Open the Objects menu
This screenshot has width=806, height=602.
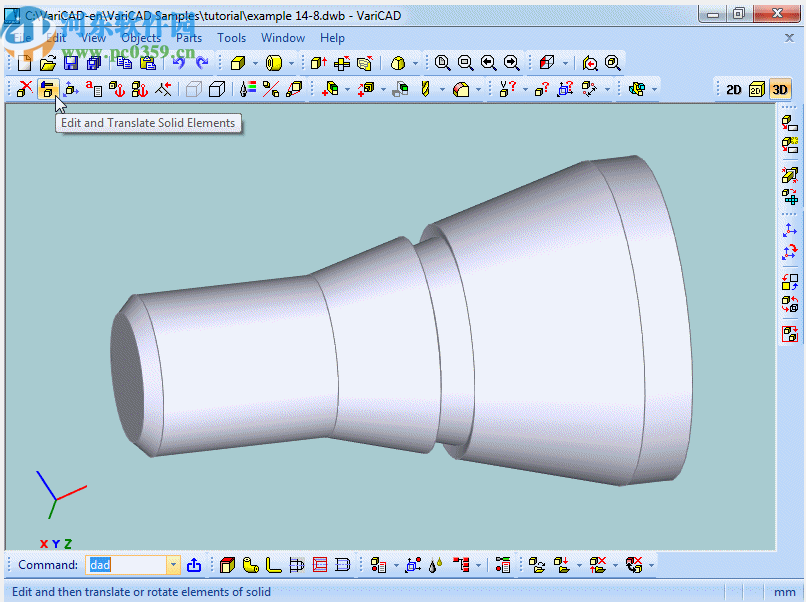pos(141,38)
